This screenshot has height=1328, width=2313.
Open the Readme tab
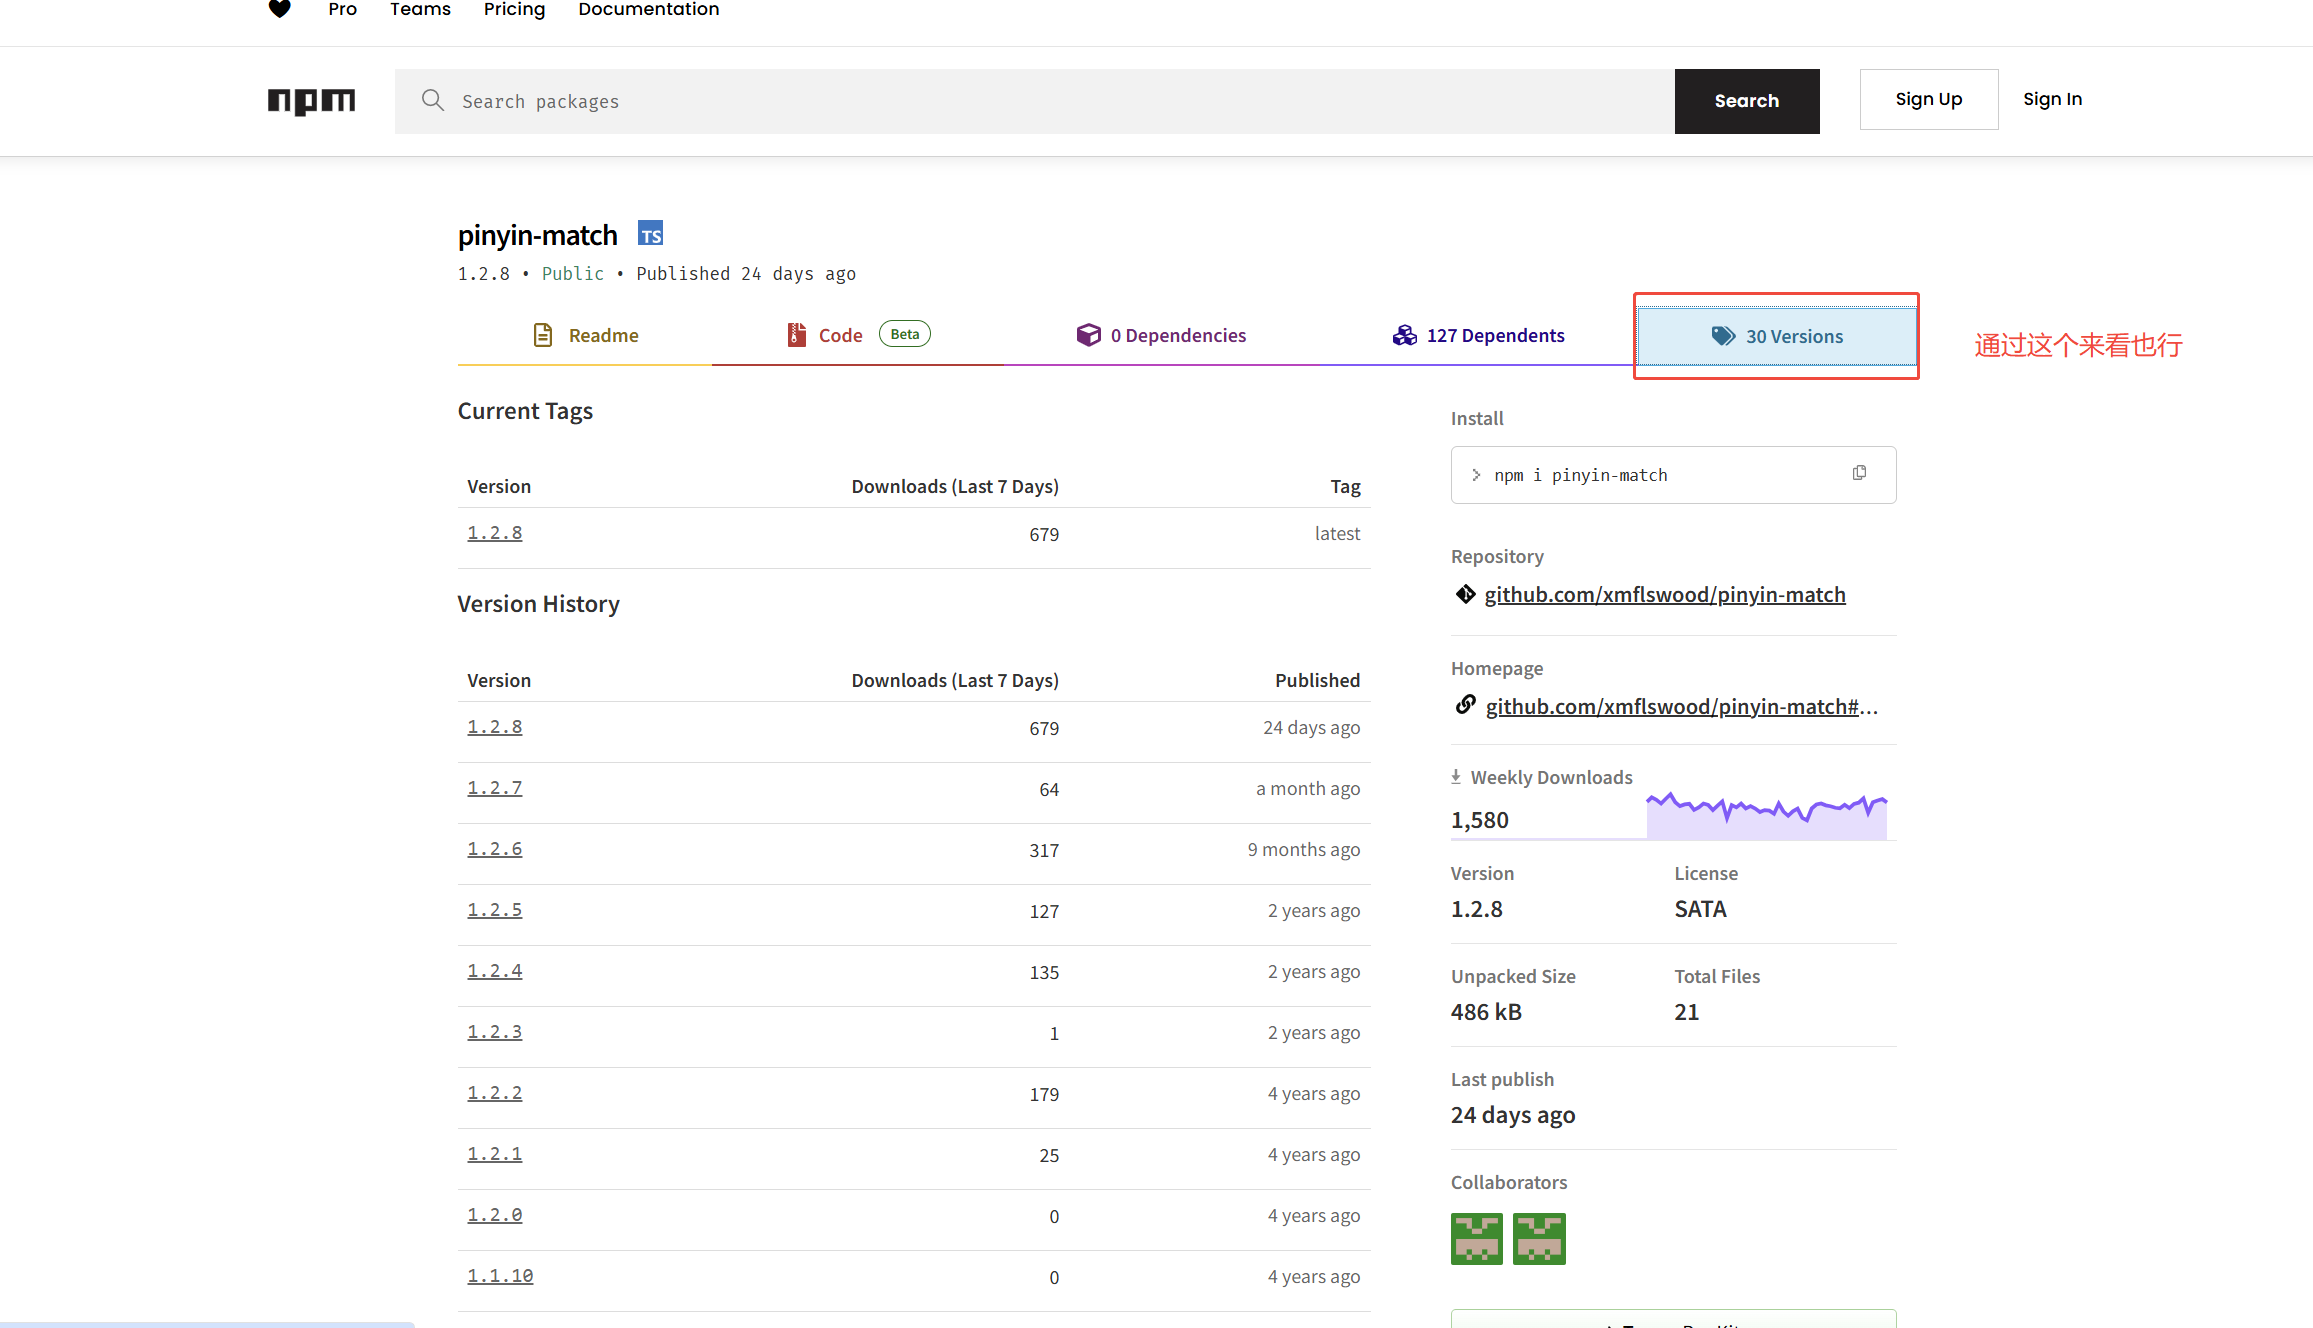585,336
